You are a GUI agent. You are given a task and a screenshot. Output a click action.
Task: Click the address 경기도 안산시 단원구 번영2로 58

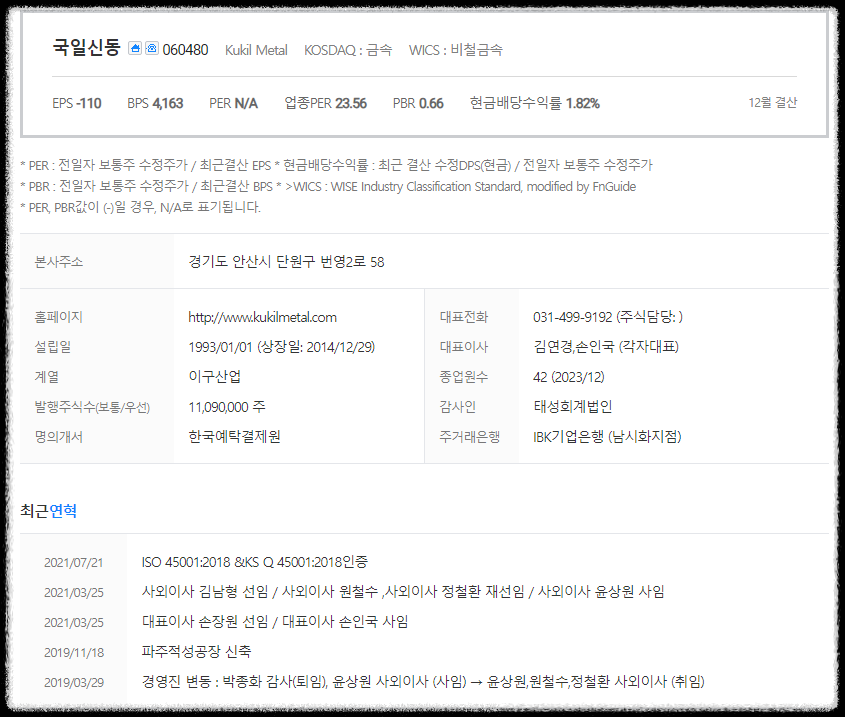[286, 262]
